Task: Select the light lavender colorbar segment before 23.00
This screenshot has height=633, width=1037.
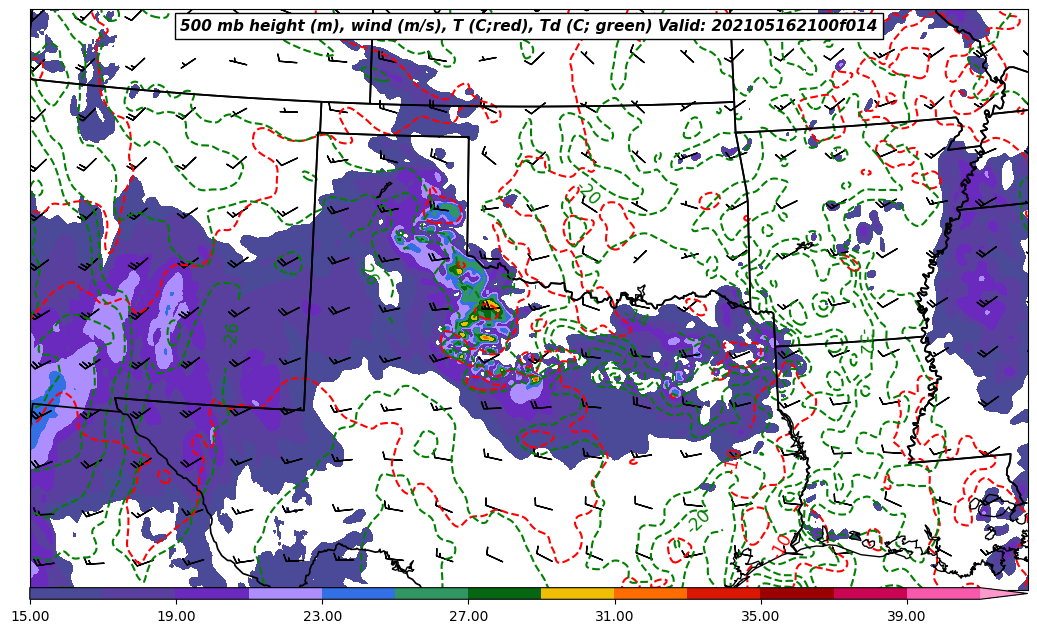Action: tap(286, 593)
